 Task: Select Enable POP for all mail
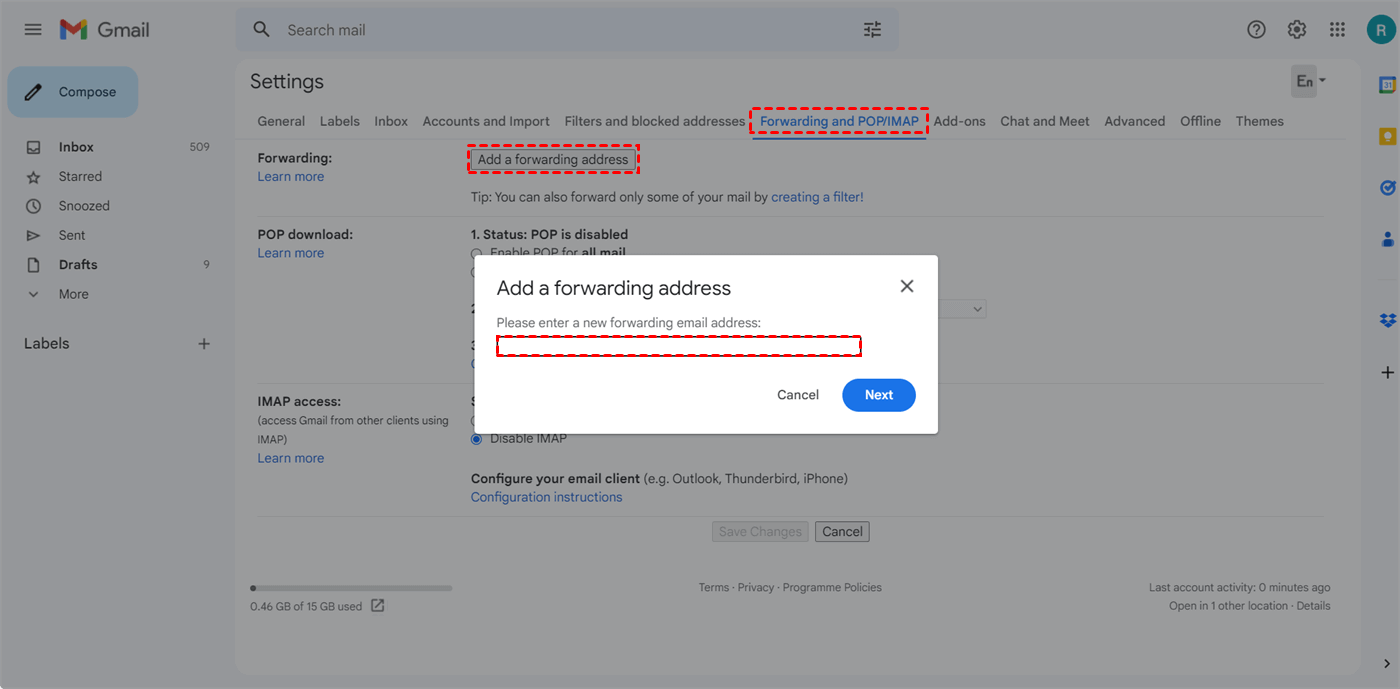click(477, 254)
